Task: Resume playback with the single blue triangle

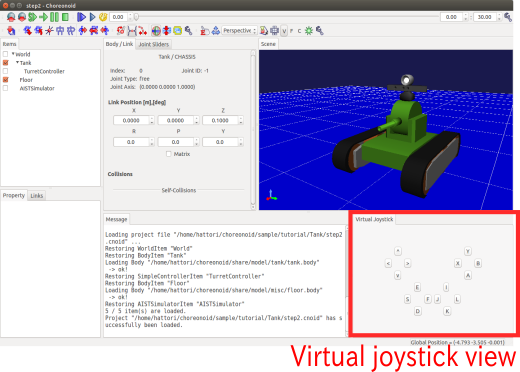Action: [93, 17]
